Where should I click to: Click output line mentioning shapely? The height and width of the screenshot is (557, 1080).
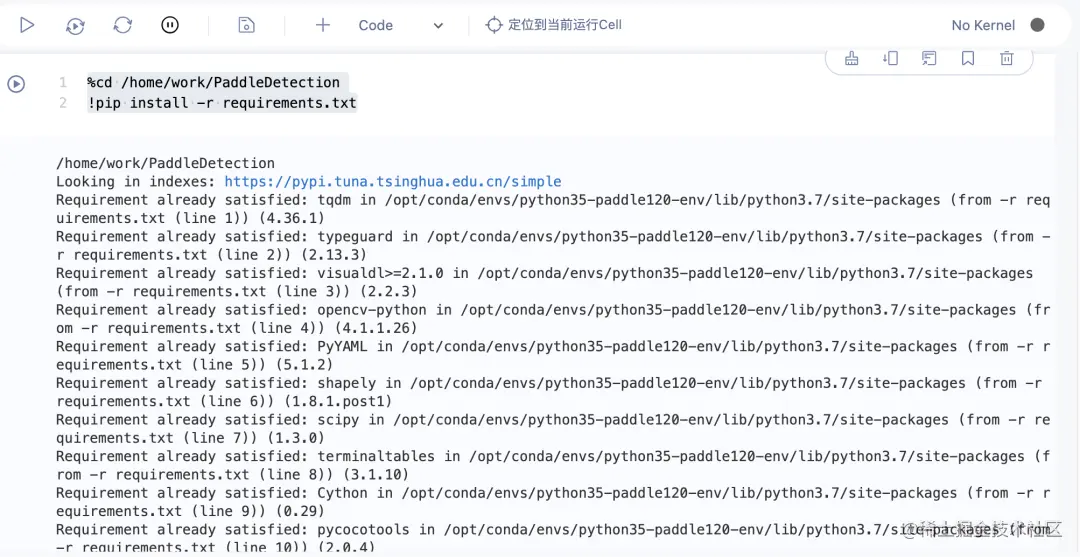point(549,392)
